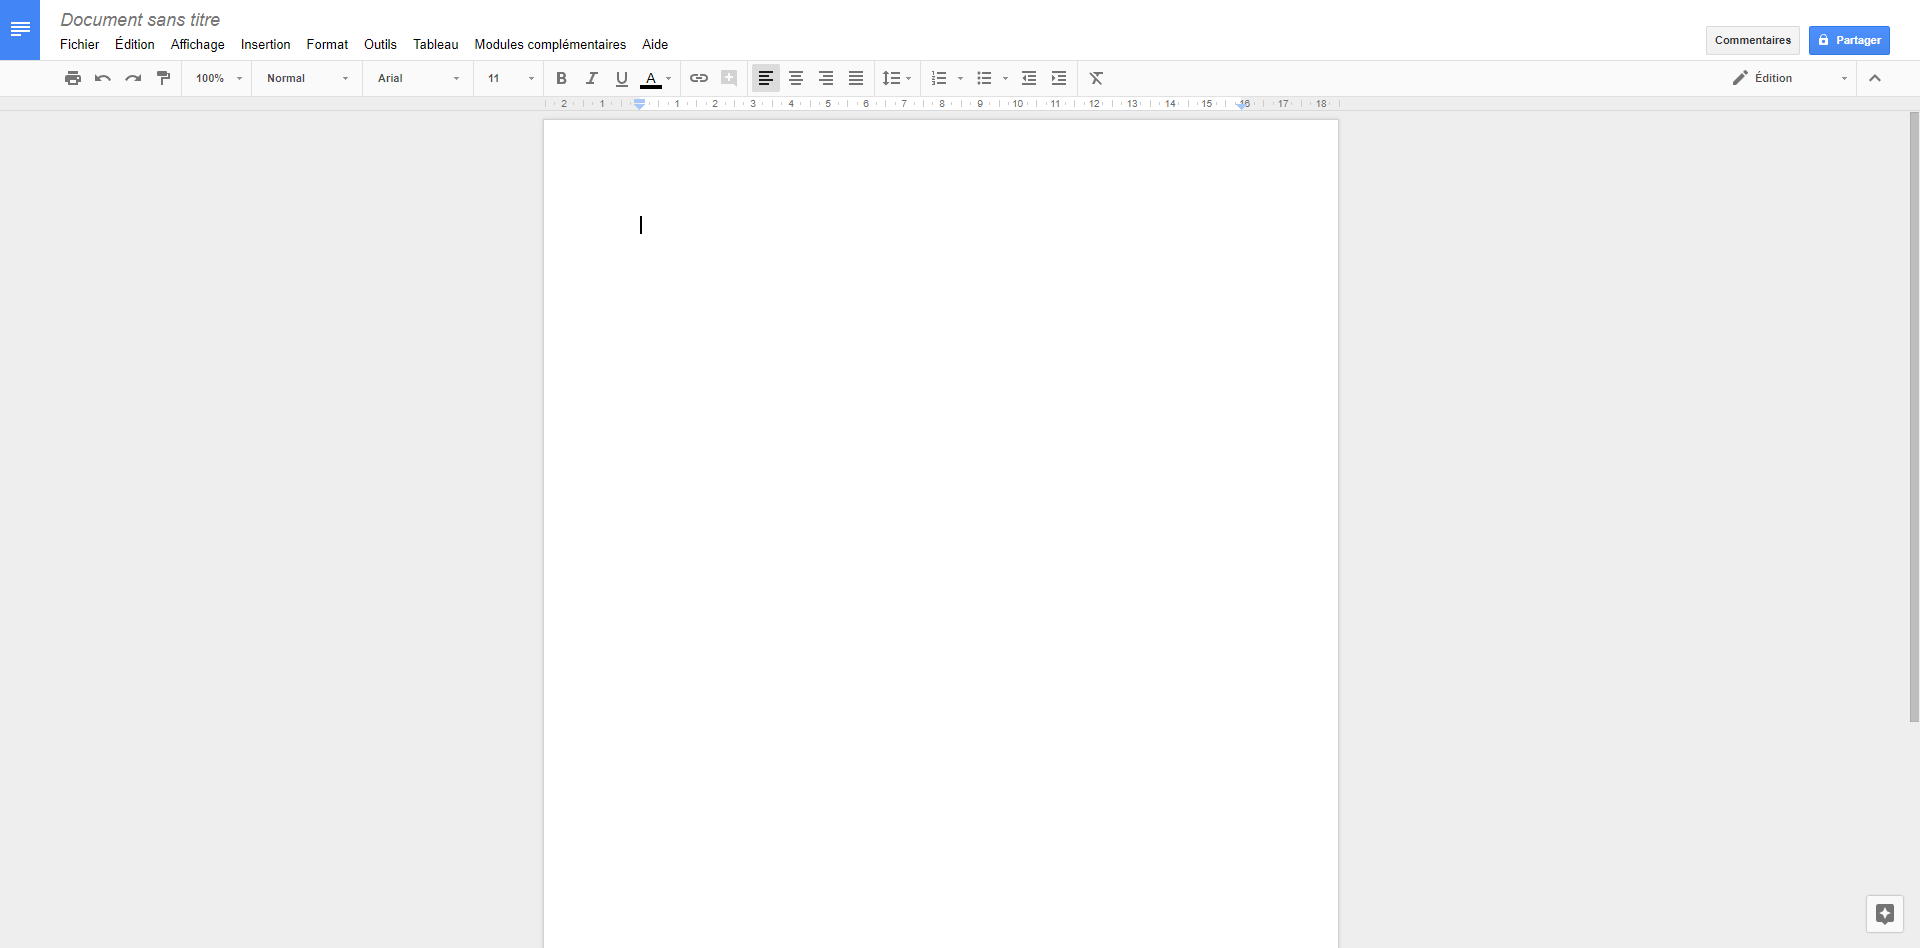
Task: Open the Normal paragraph style dropdown
Action: (307, 78)
